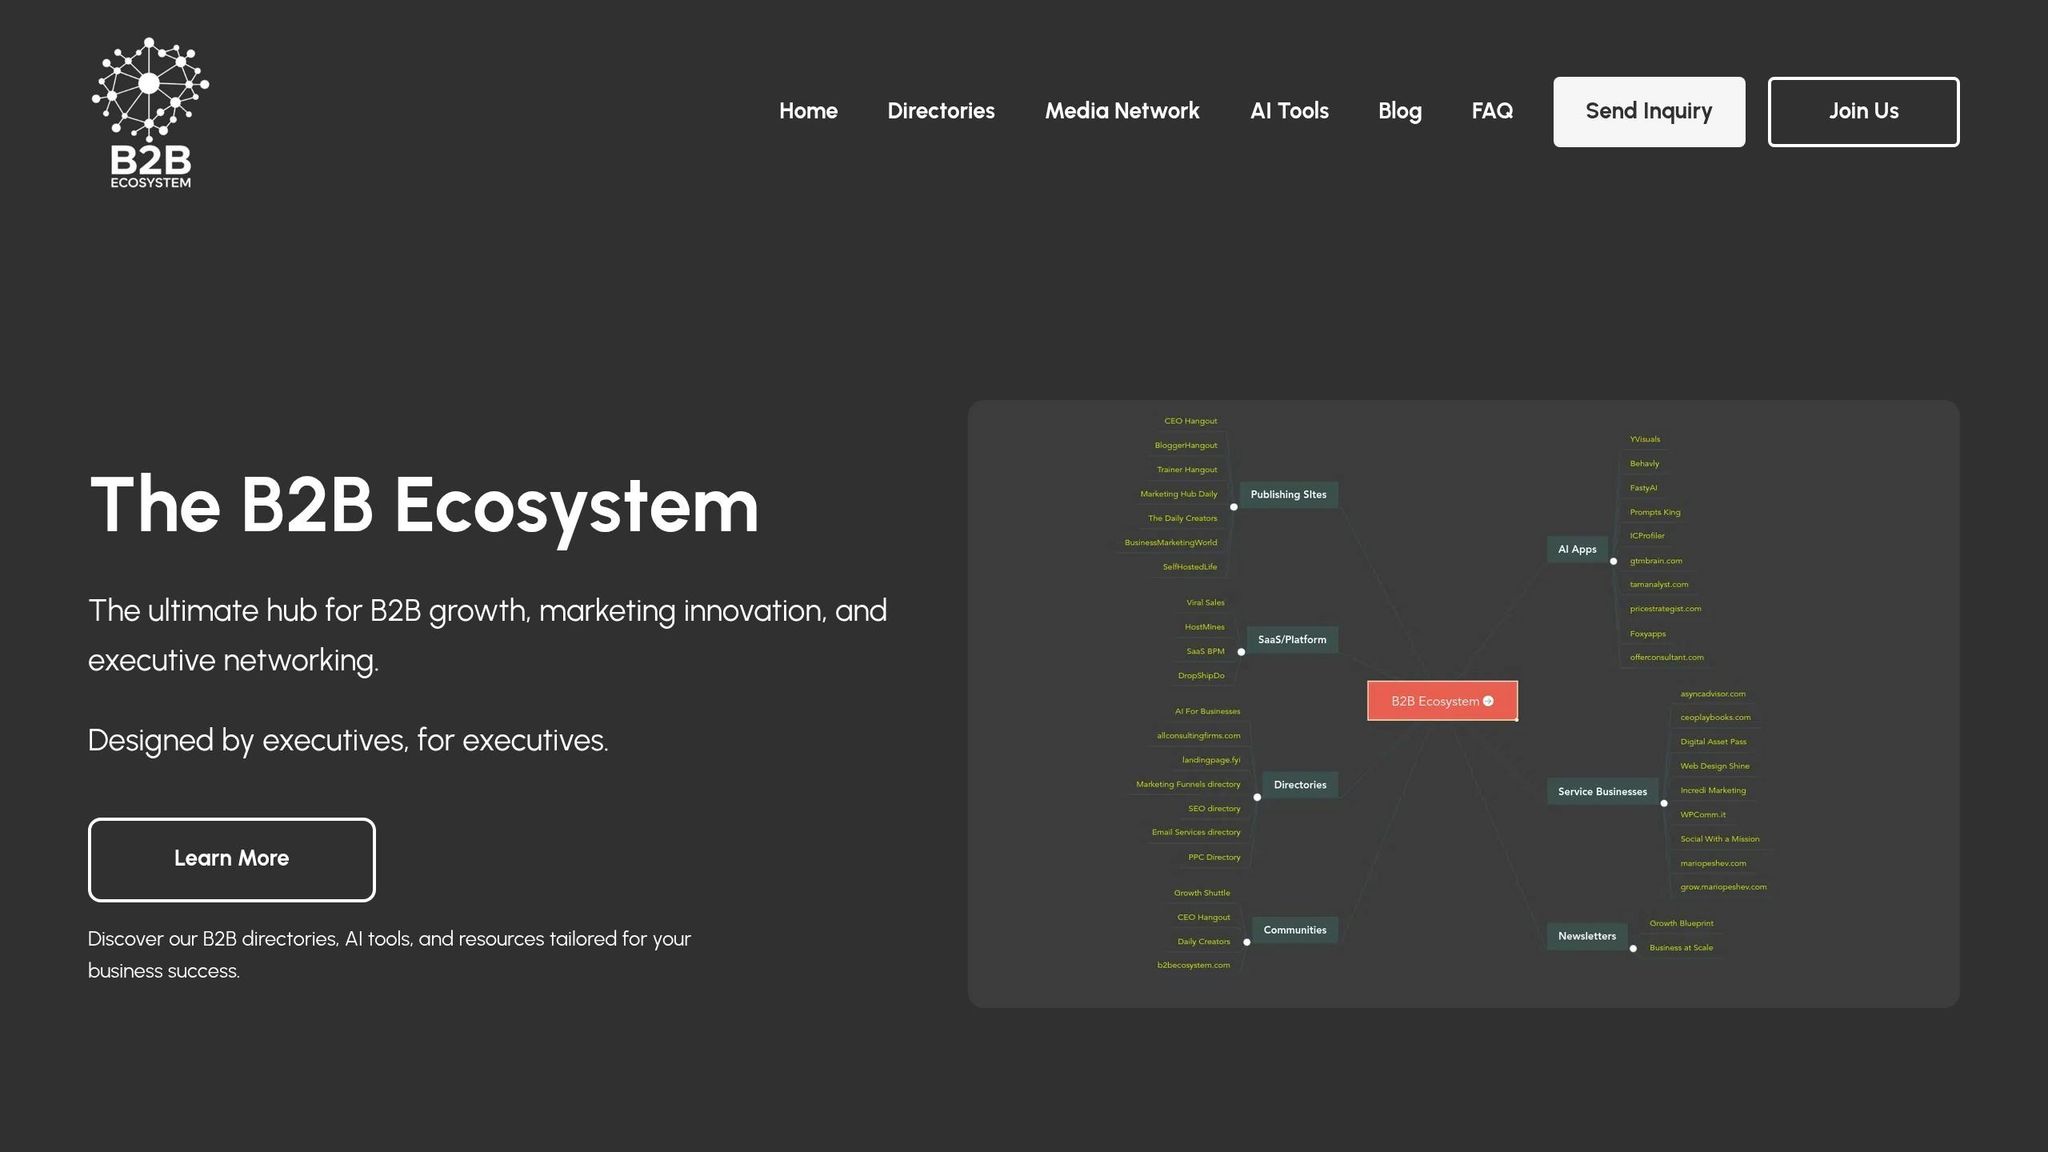
Task: Click the allconsultingfirms.com entry
Action: tap(1198, 736)
